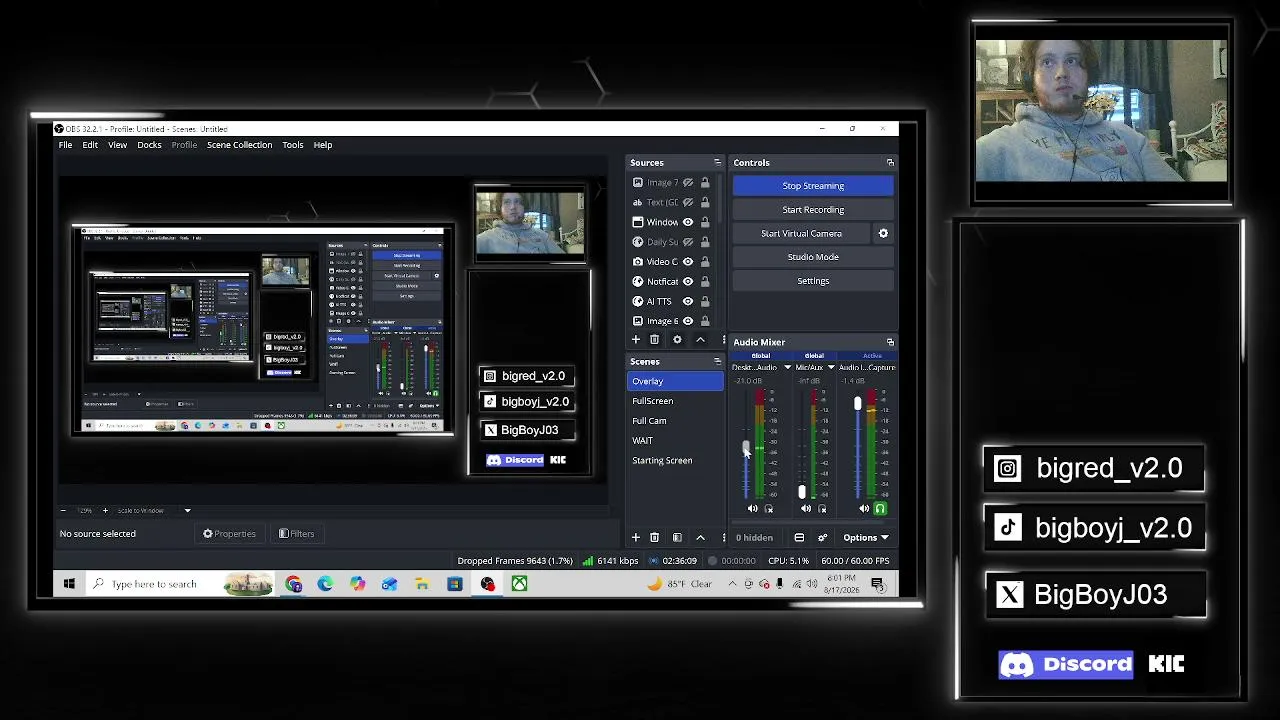Open scene filters icon in Scenes toolbar
1280x720 pixels.
[677, 538]
